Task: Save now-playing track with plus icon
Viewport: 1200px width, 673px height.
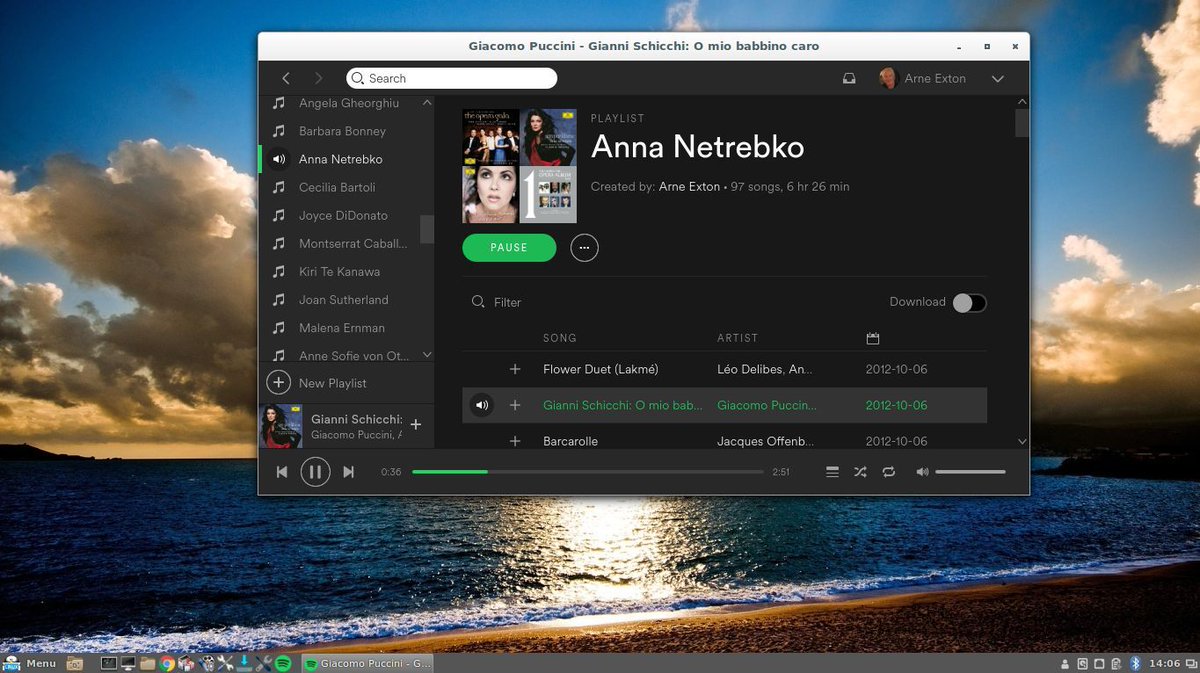Action: click(416, 425)
